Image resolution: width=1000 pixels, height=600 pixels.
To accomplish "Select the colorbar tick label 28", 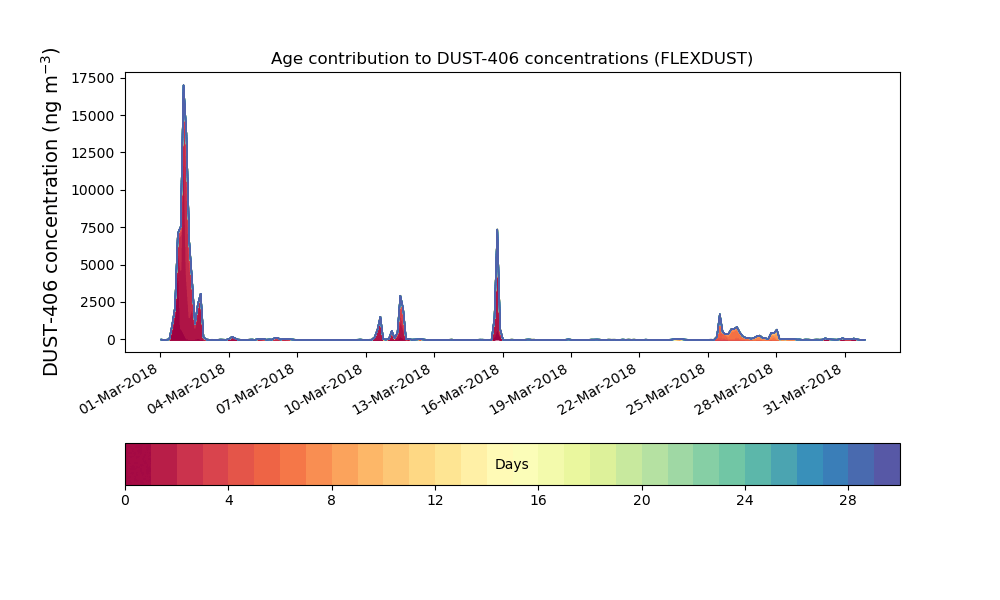I will point(848,499).
